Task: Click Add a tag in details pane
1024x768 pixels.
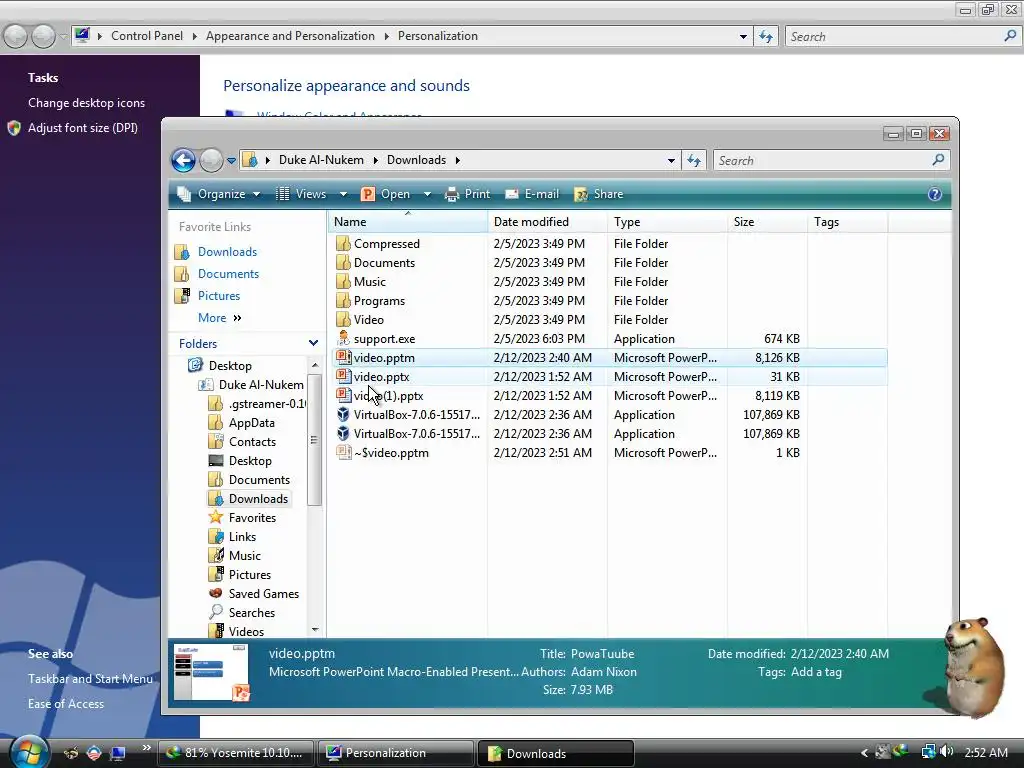Action: click(816, 672)
